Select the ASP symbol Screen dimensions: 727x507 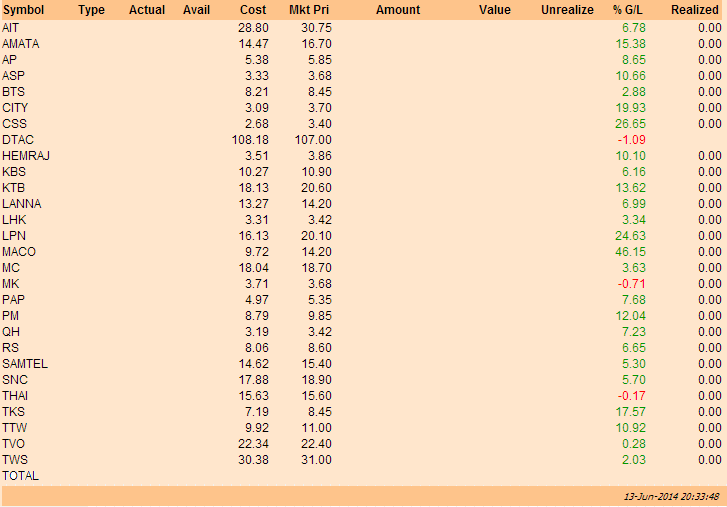point(13,76)
